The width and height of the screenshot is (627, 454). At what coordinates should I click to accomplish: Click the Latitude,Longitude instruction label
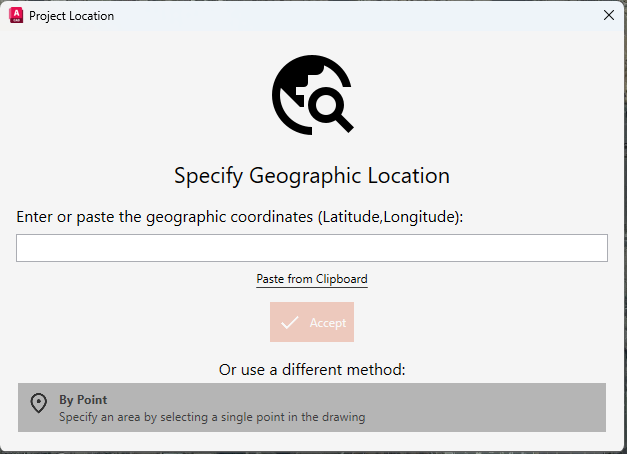pos(240,217)
